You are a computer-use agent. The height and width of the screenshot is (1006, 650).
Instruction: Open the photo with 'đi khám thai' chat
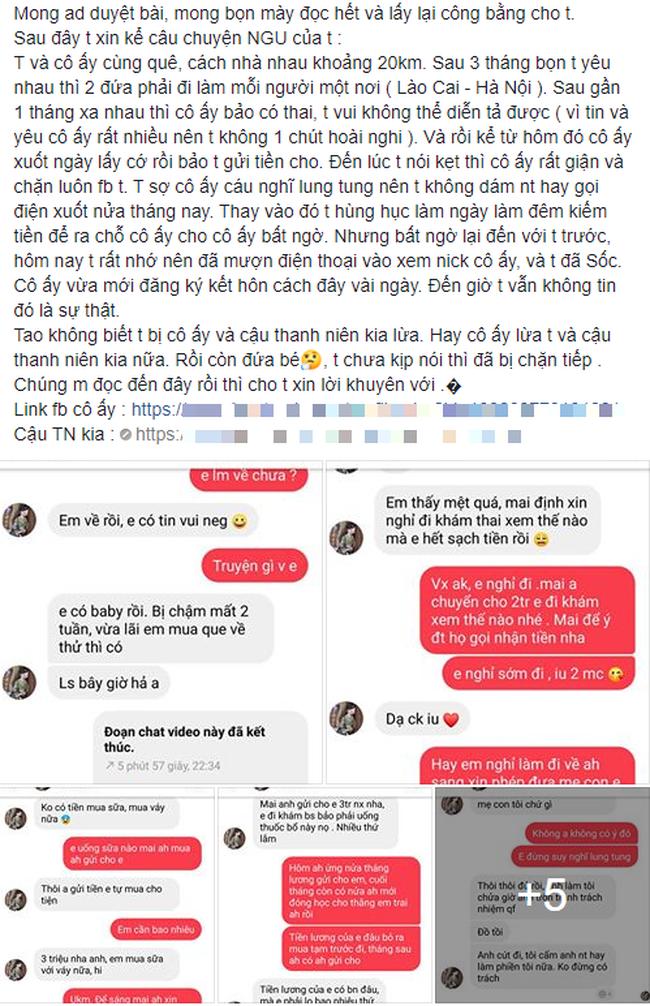[488, 622]
